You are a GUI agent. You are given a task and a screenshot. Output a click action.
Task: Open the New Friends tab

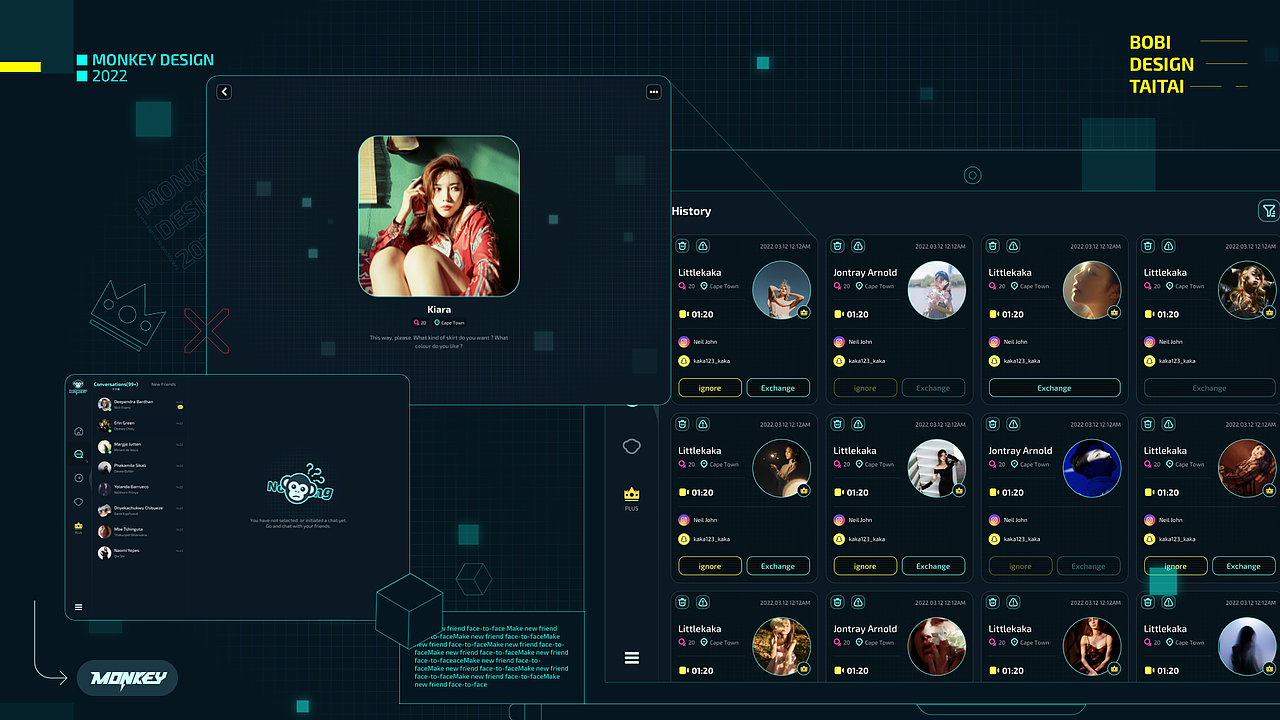pos(164,385)
